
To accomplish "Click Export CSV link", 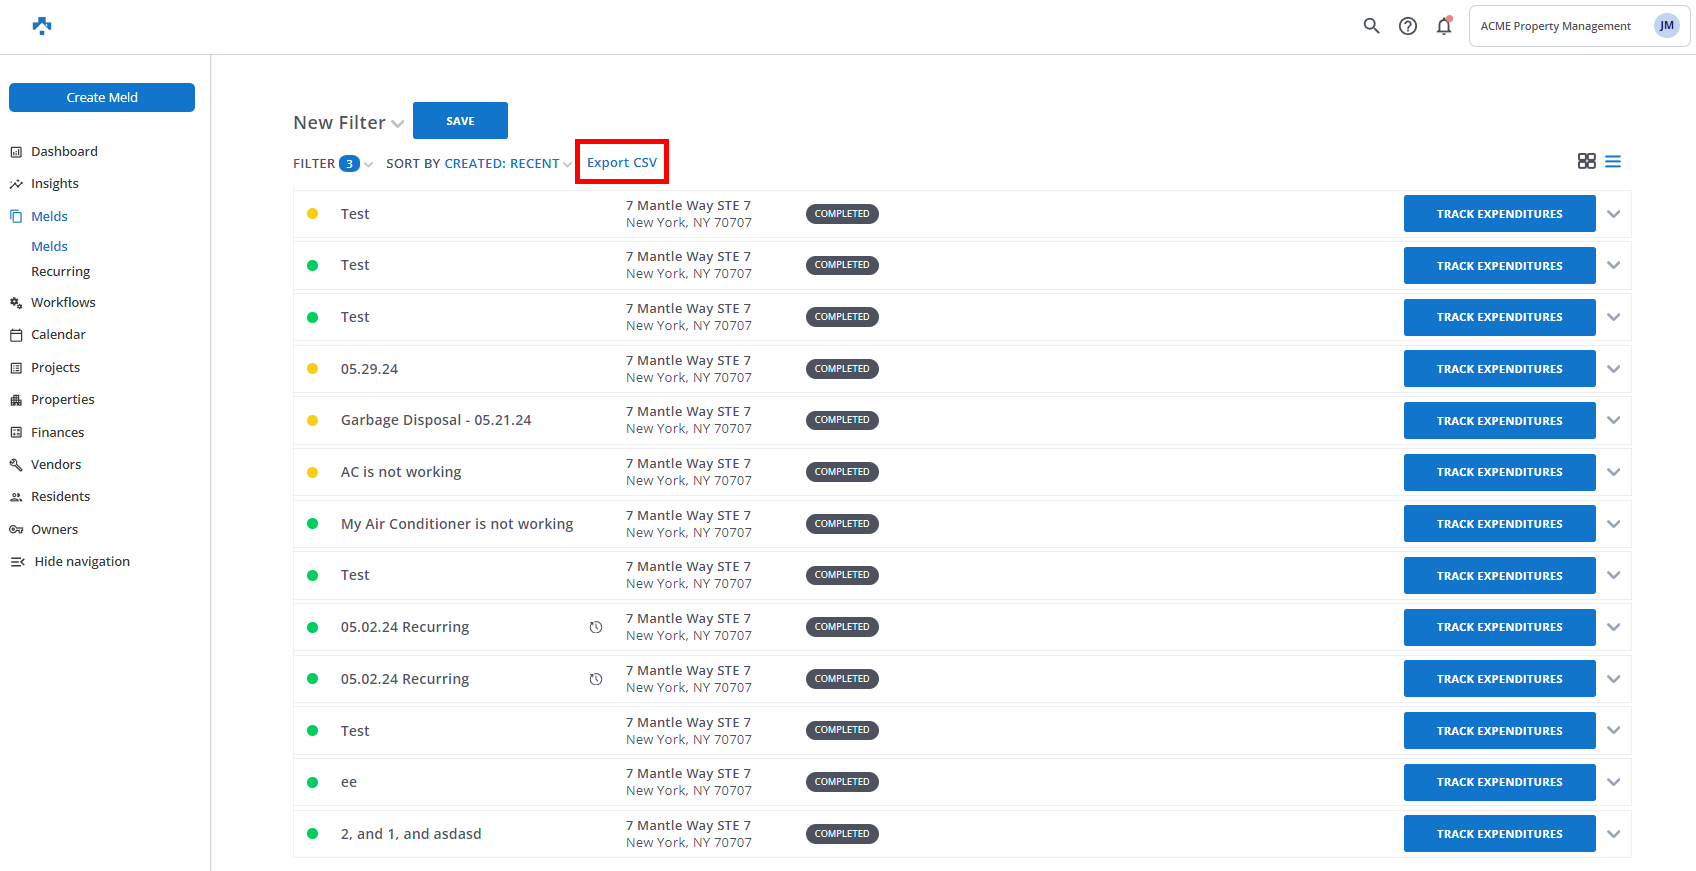I will tap(622, 163).
